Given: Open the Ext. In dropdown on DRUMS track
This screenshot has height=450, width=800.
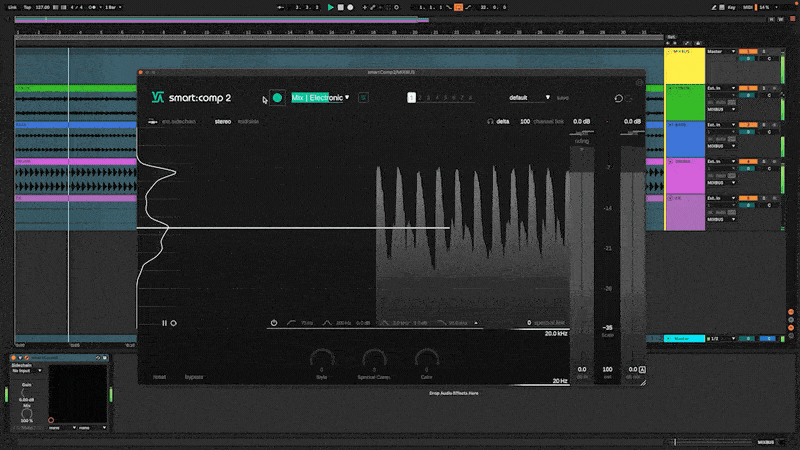Looking at the screenshot, I should 721,162.
